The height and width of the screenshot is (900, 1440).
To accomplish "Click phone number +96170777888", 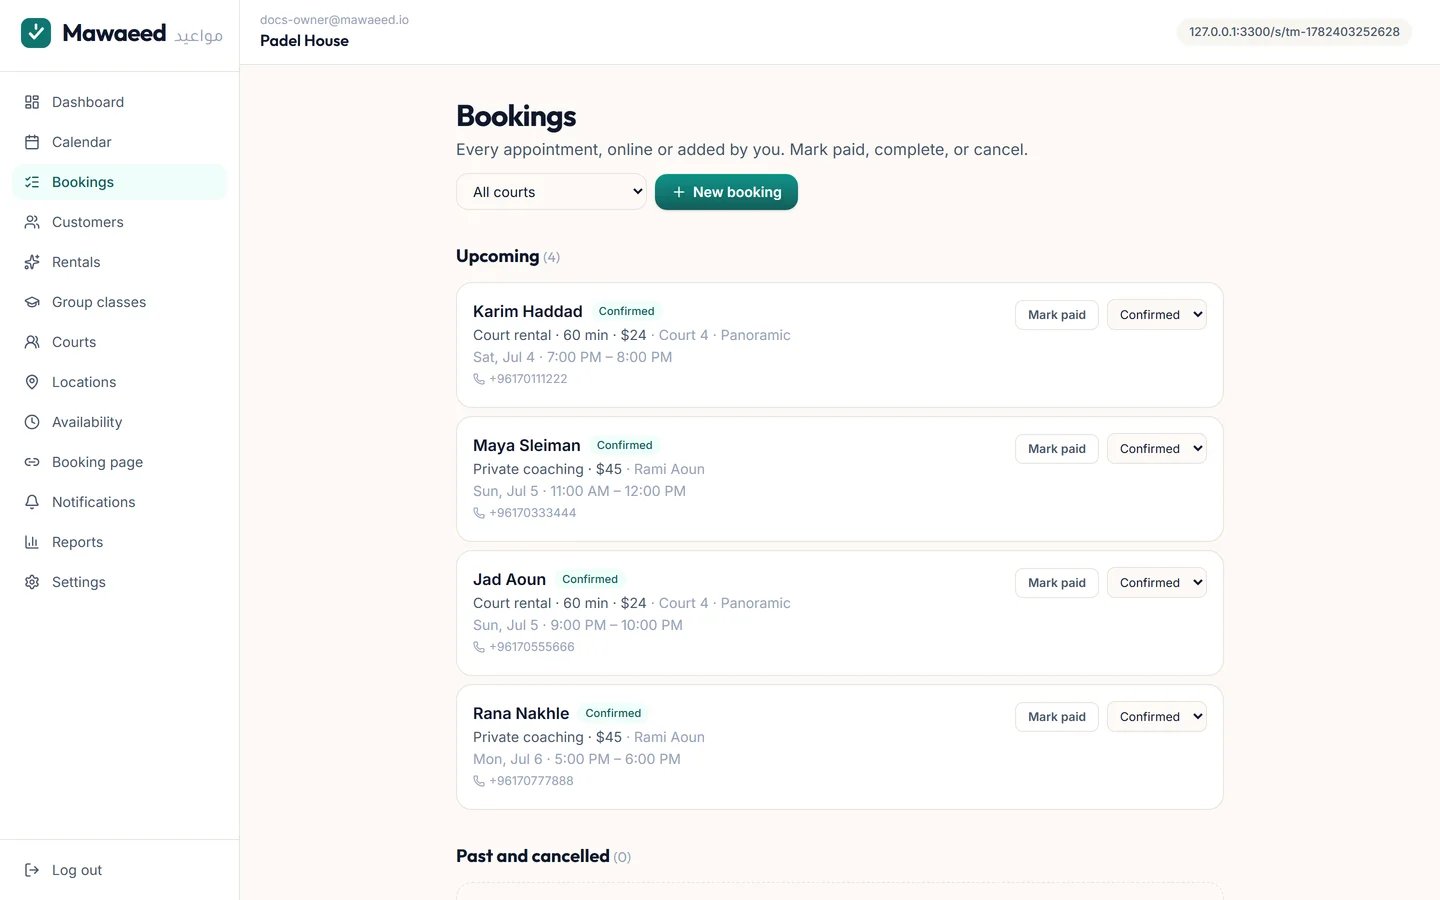I will 531,781.
